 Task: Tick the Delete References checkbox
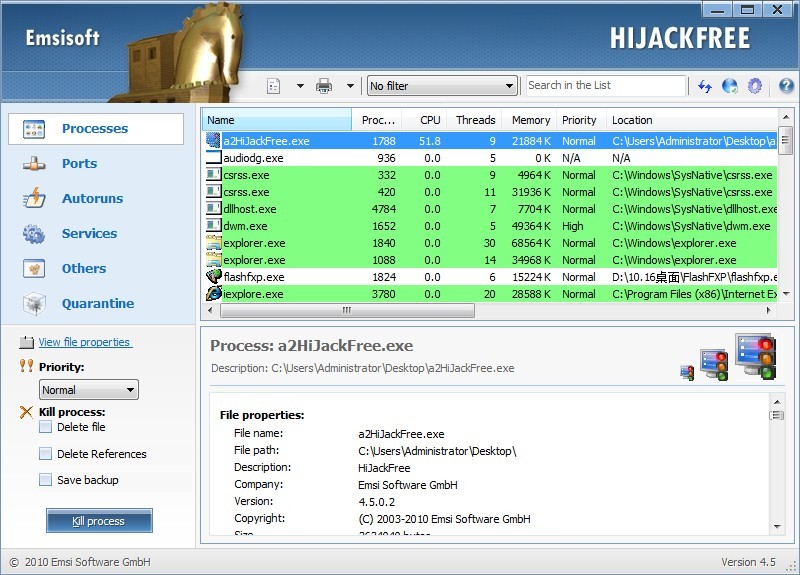[45, 454]
